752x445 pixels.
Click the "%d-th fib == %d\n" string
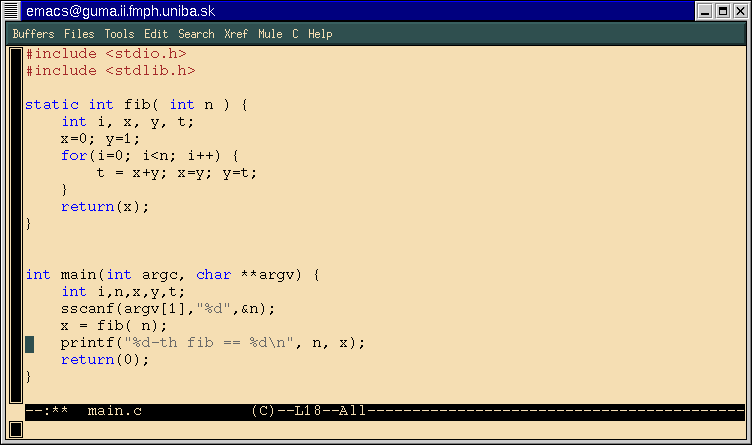pyautogui.click(x=209, y=343)
